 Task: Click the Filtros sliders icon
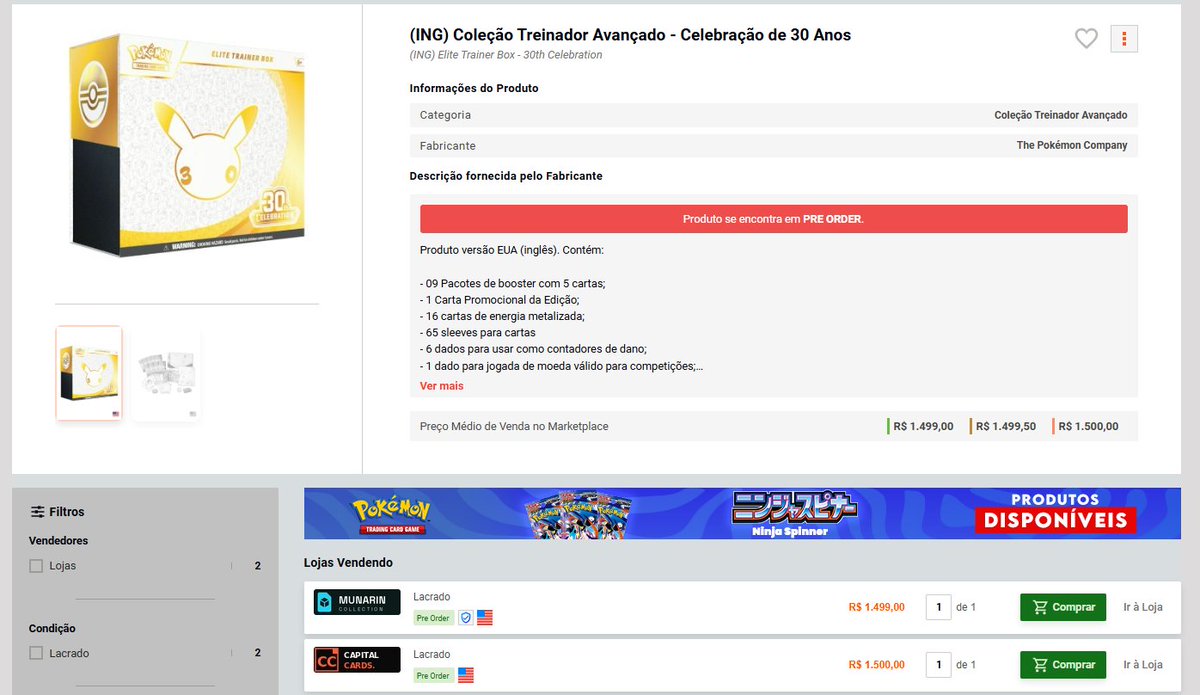(38, 512)
